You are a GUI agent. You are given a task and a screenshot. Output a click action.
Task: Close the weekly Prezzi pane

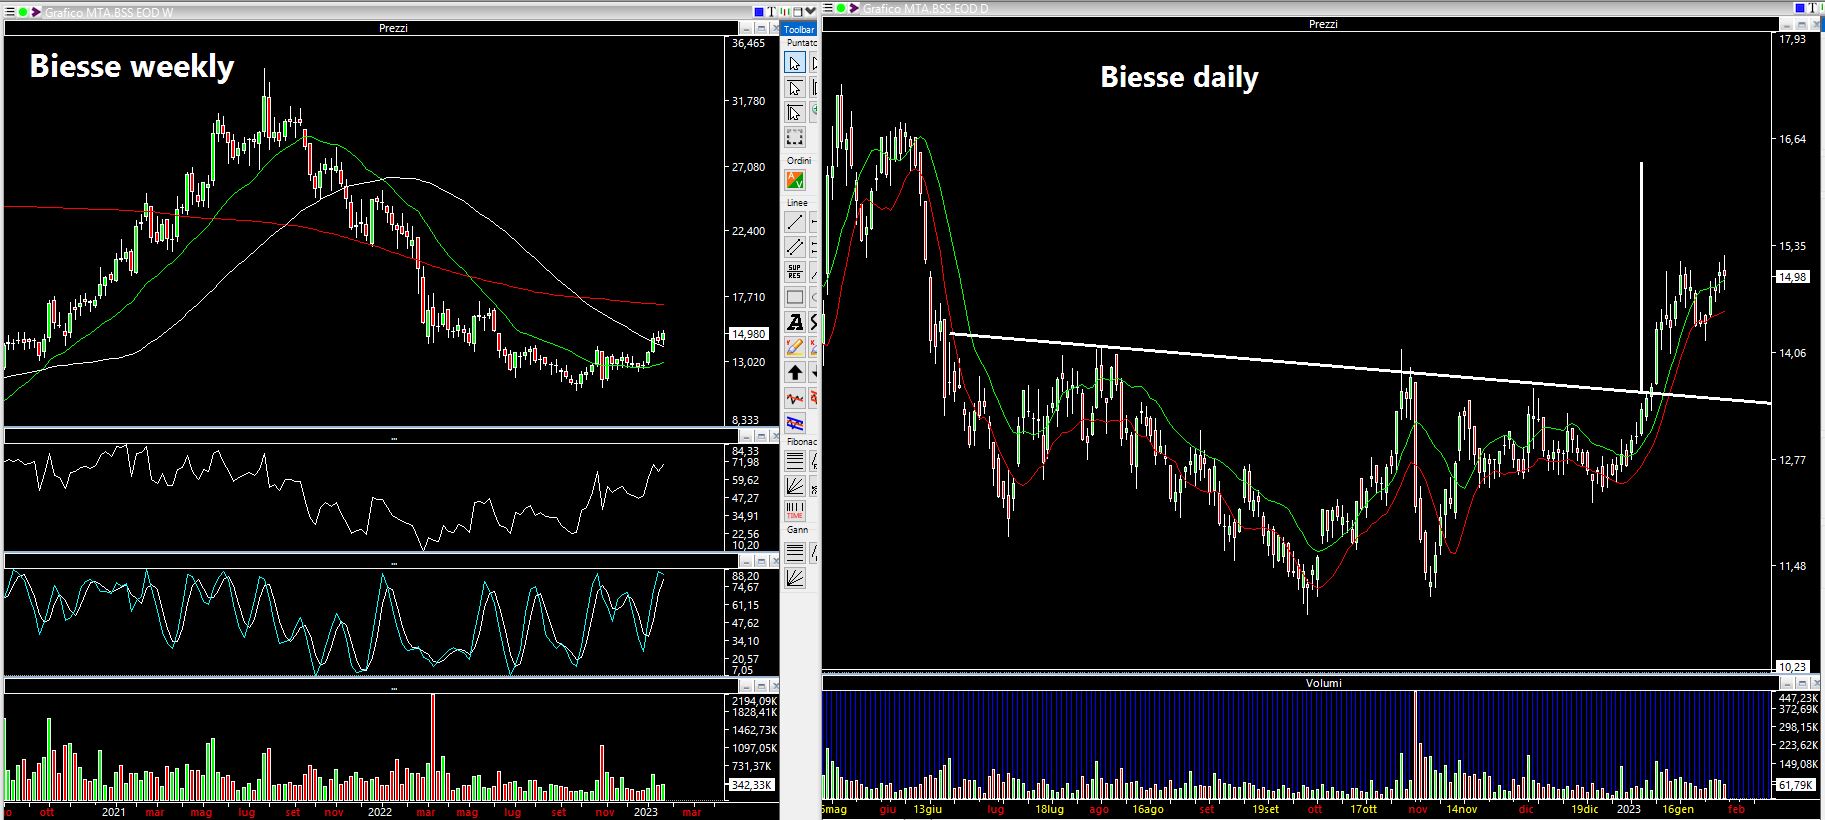click(775, 28)
